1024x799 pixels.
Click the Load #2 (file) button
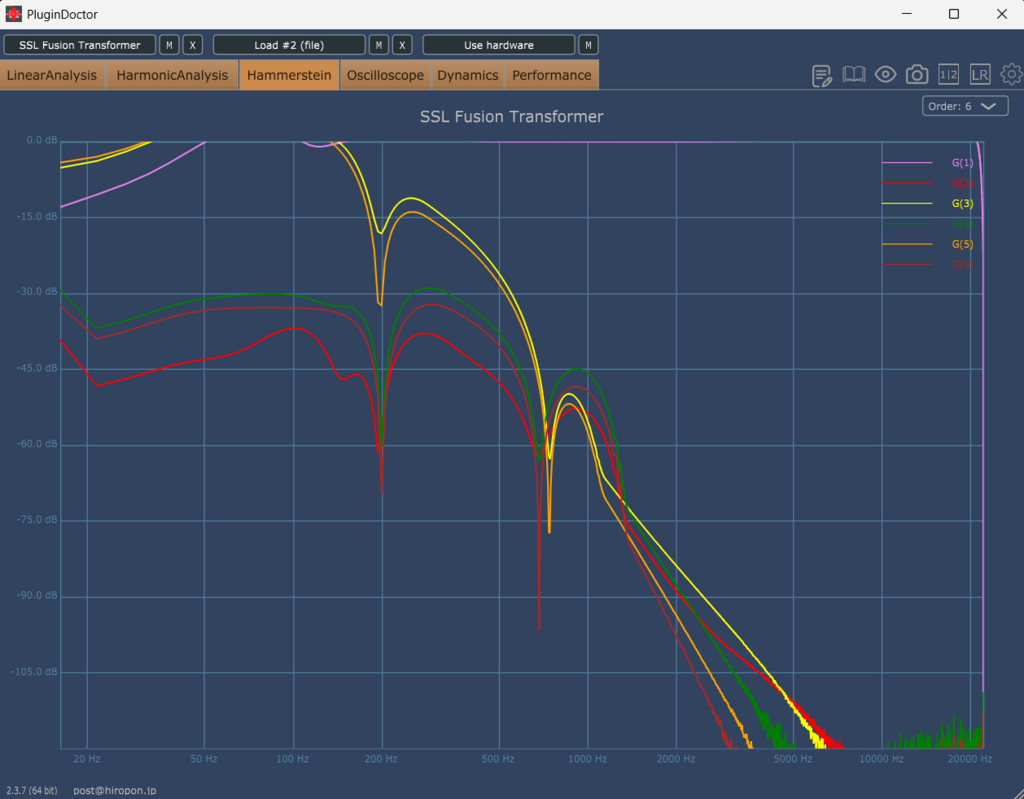(289, 45)
